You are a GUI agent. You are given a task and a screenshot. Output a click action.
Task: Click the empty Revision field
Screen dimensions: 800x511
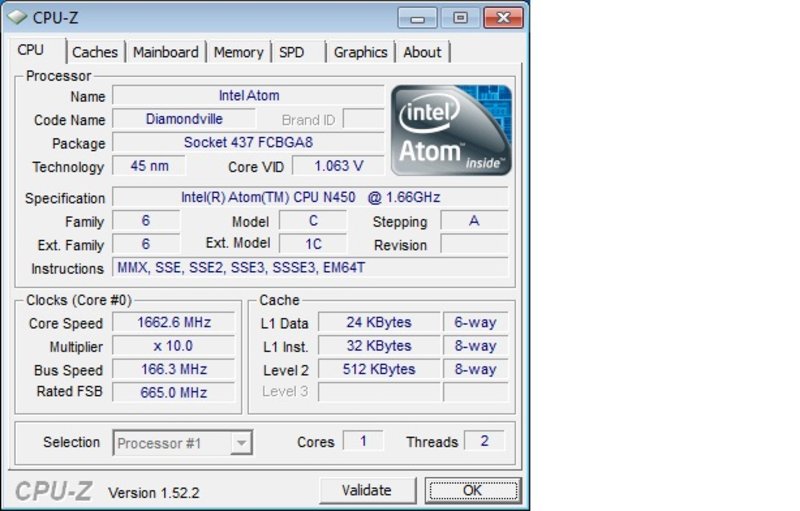point(474,244)
